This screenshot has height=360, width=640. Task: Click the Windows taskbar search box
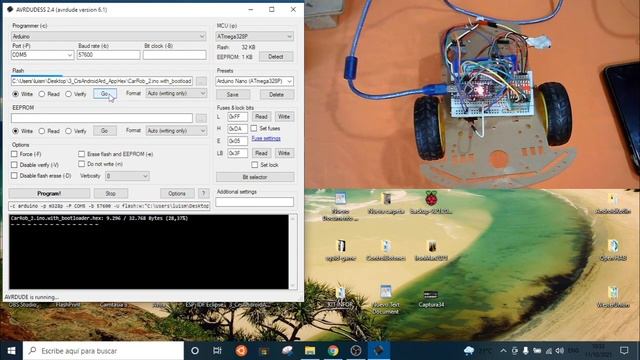(x=103, y=351)
